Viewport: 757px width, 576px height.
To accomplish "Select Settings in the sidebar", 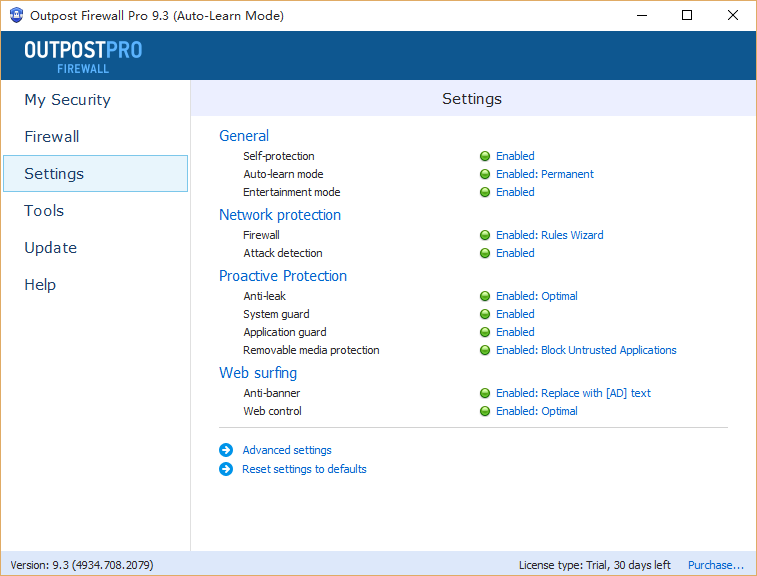I will (96, 173).
